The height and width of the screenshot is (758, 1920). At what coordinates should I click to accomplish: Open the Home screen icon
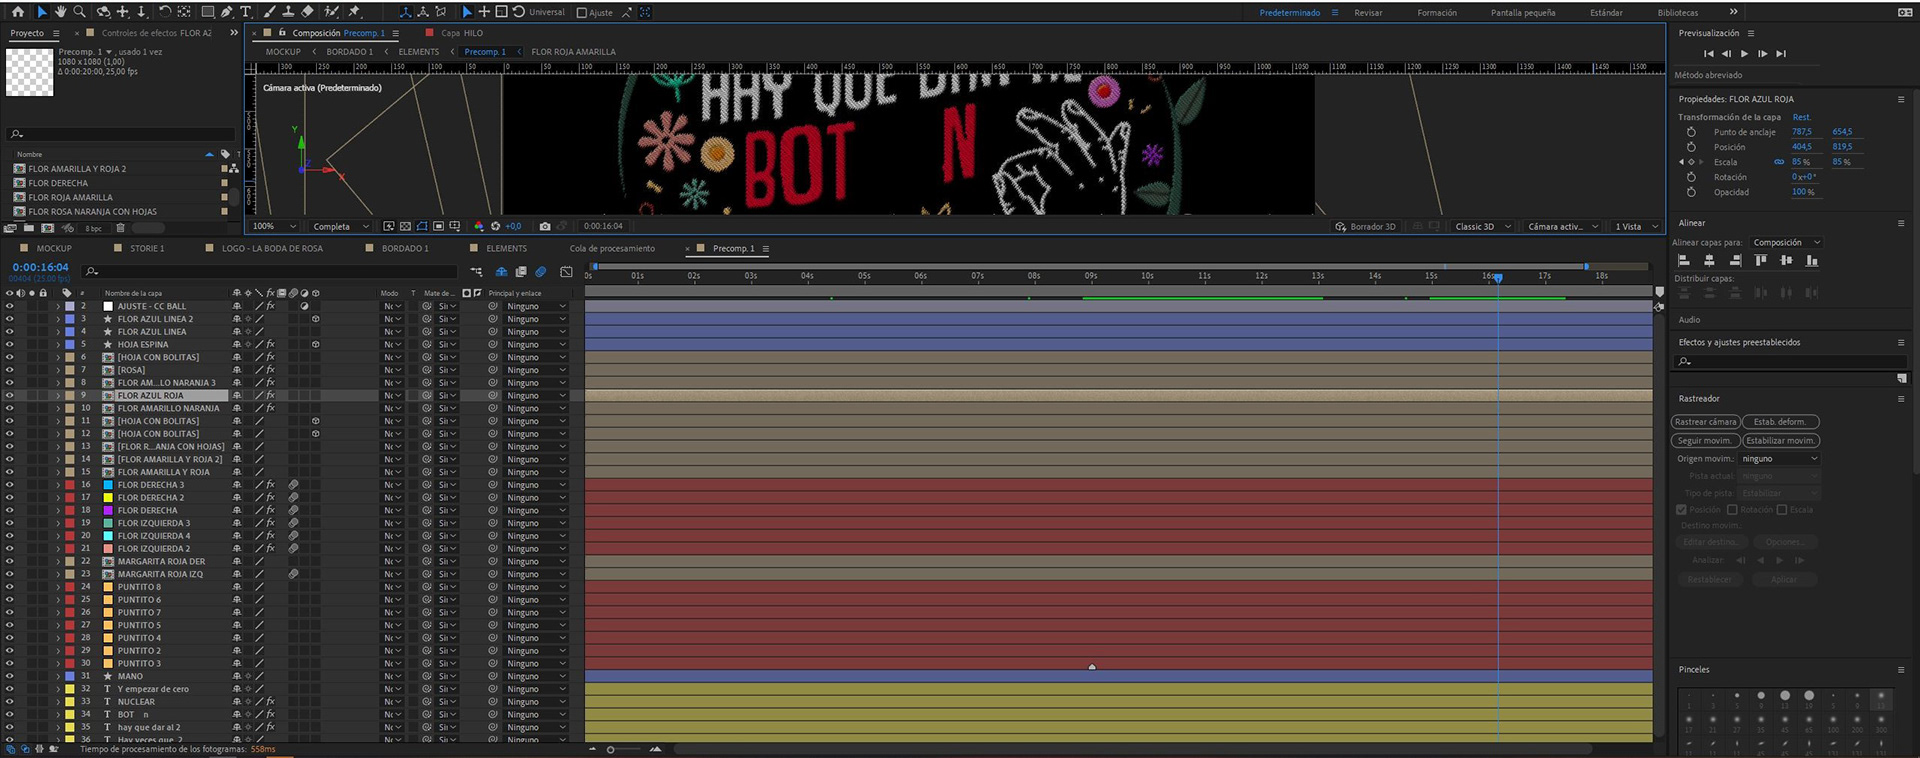coord(18,12)
